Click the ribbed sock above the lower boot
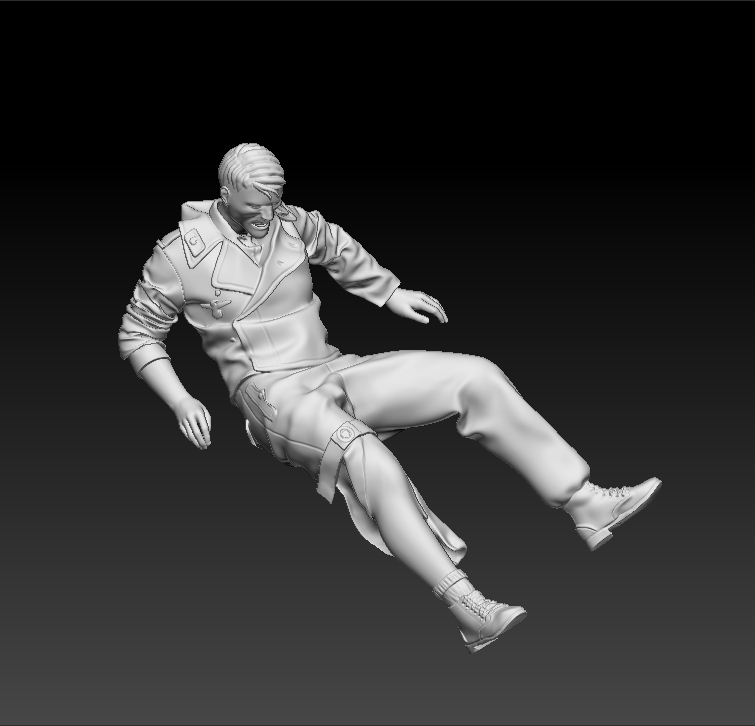 pos(452,584)
